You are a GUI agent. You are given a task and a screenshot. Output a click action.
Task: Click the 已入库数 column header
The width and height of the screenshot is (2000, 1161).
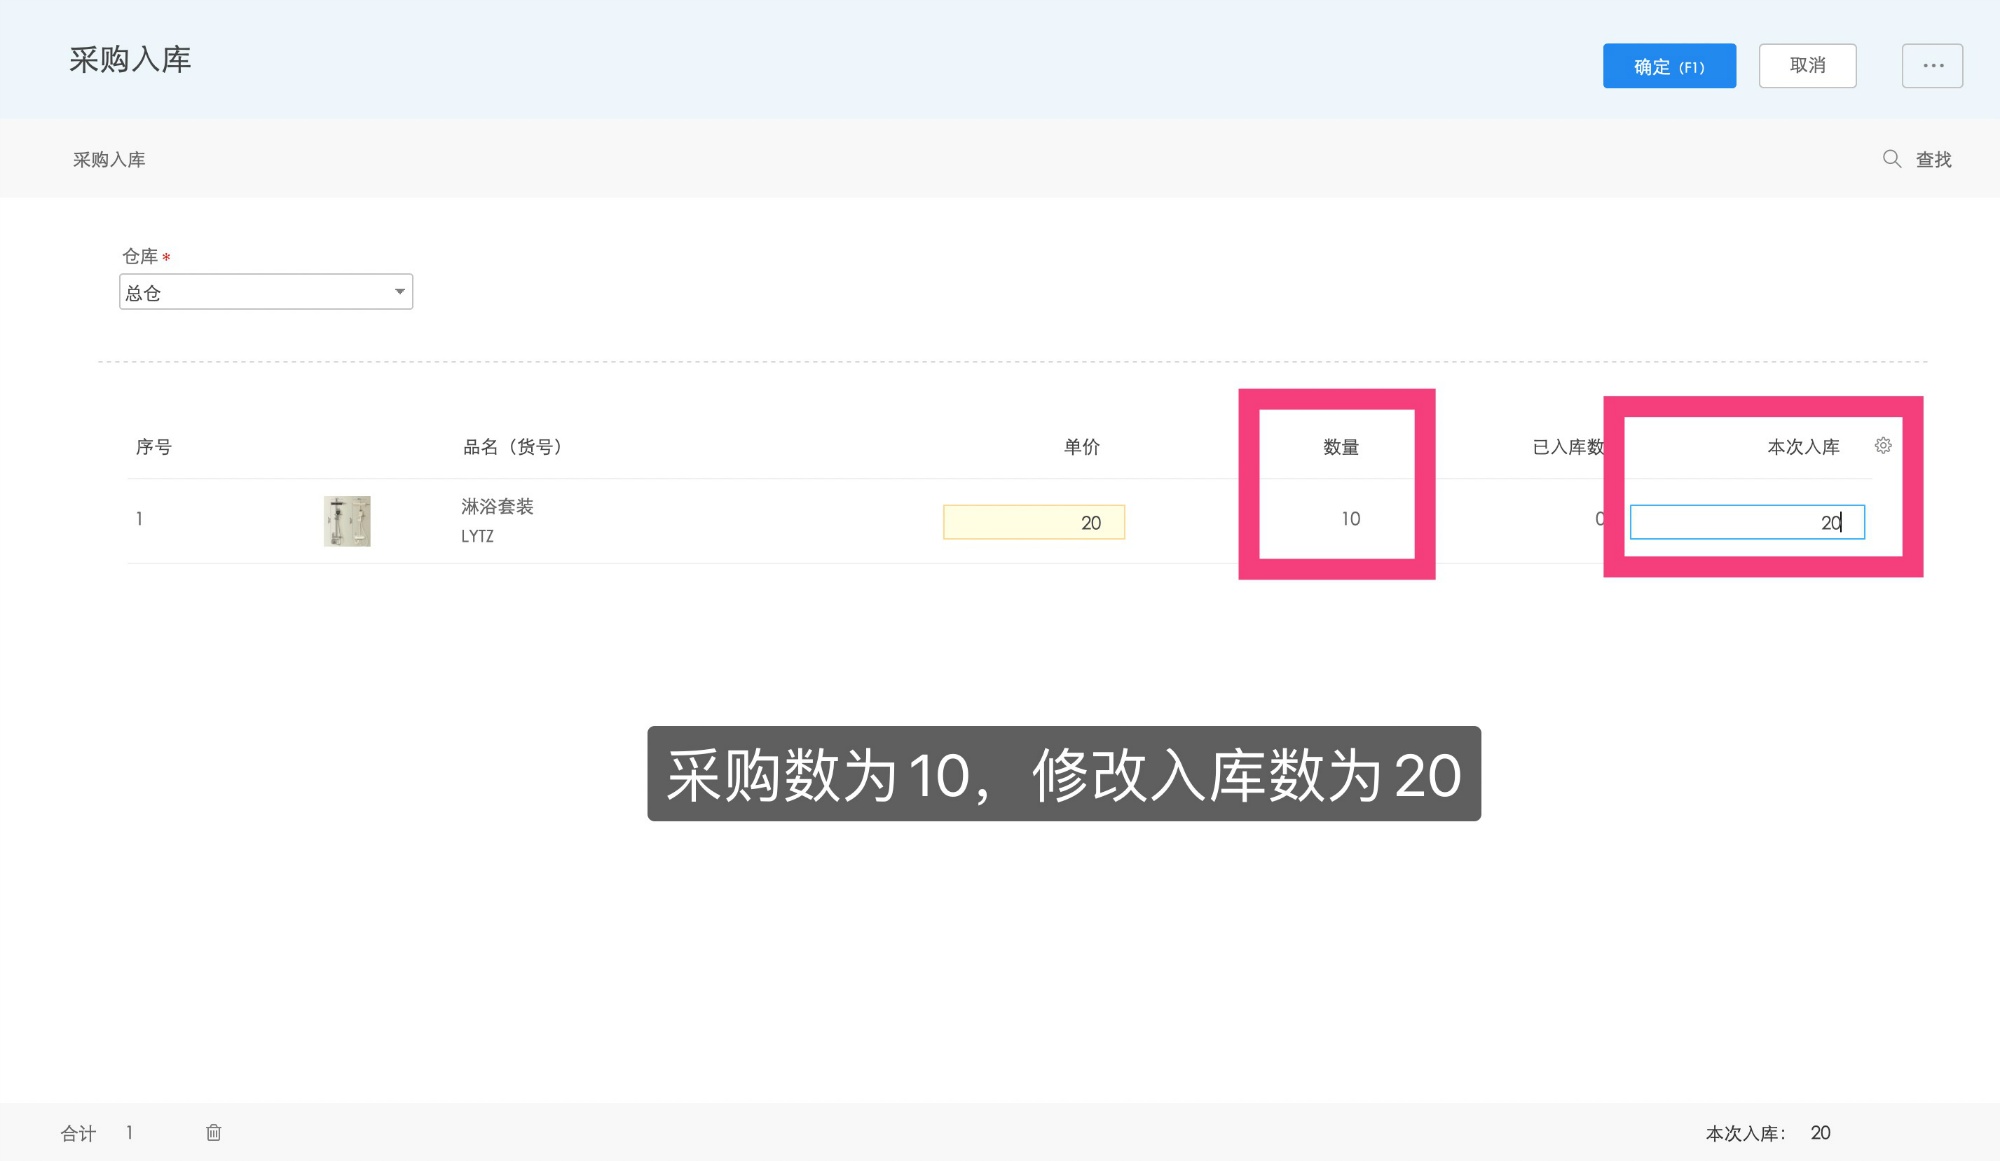coord(1565,446)
